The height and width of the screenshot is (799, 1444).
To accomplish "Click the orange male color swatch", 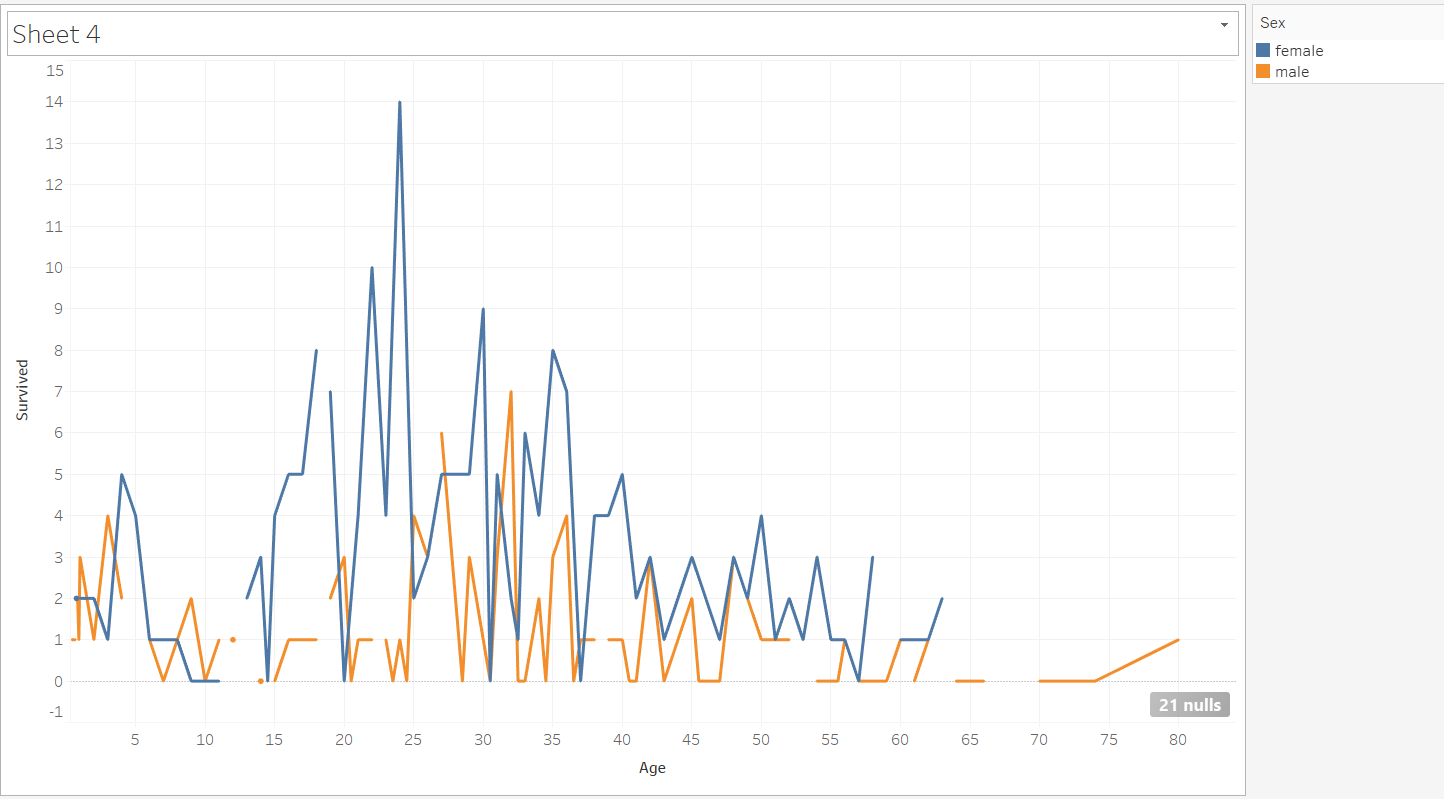I will coord(1262,71).
